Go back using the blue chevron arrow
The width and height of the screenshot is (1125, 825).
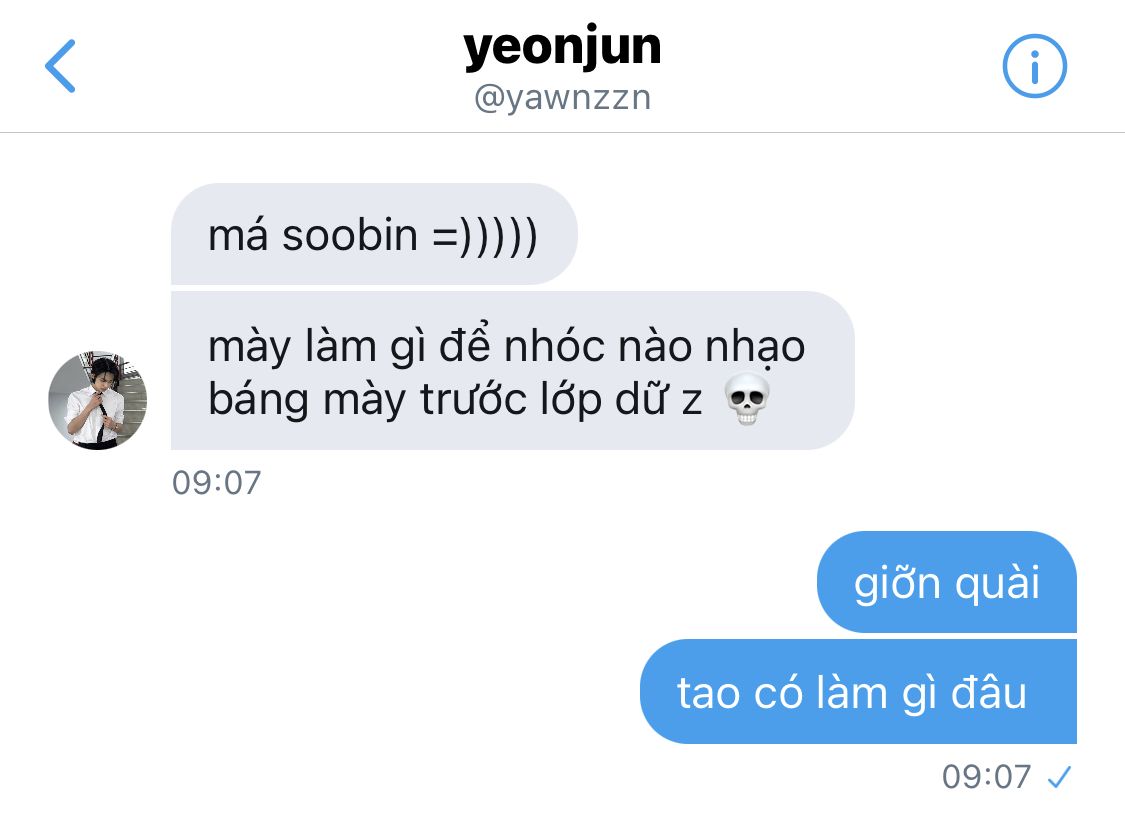(60, 66)
